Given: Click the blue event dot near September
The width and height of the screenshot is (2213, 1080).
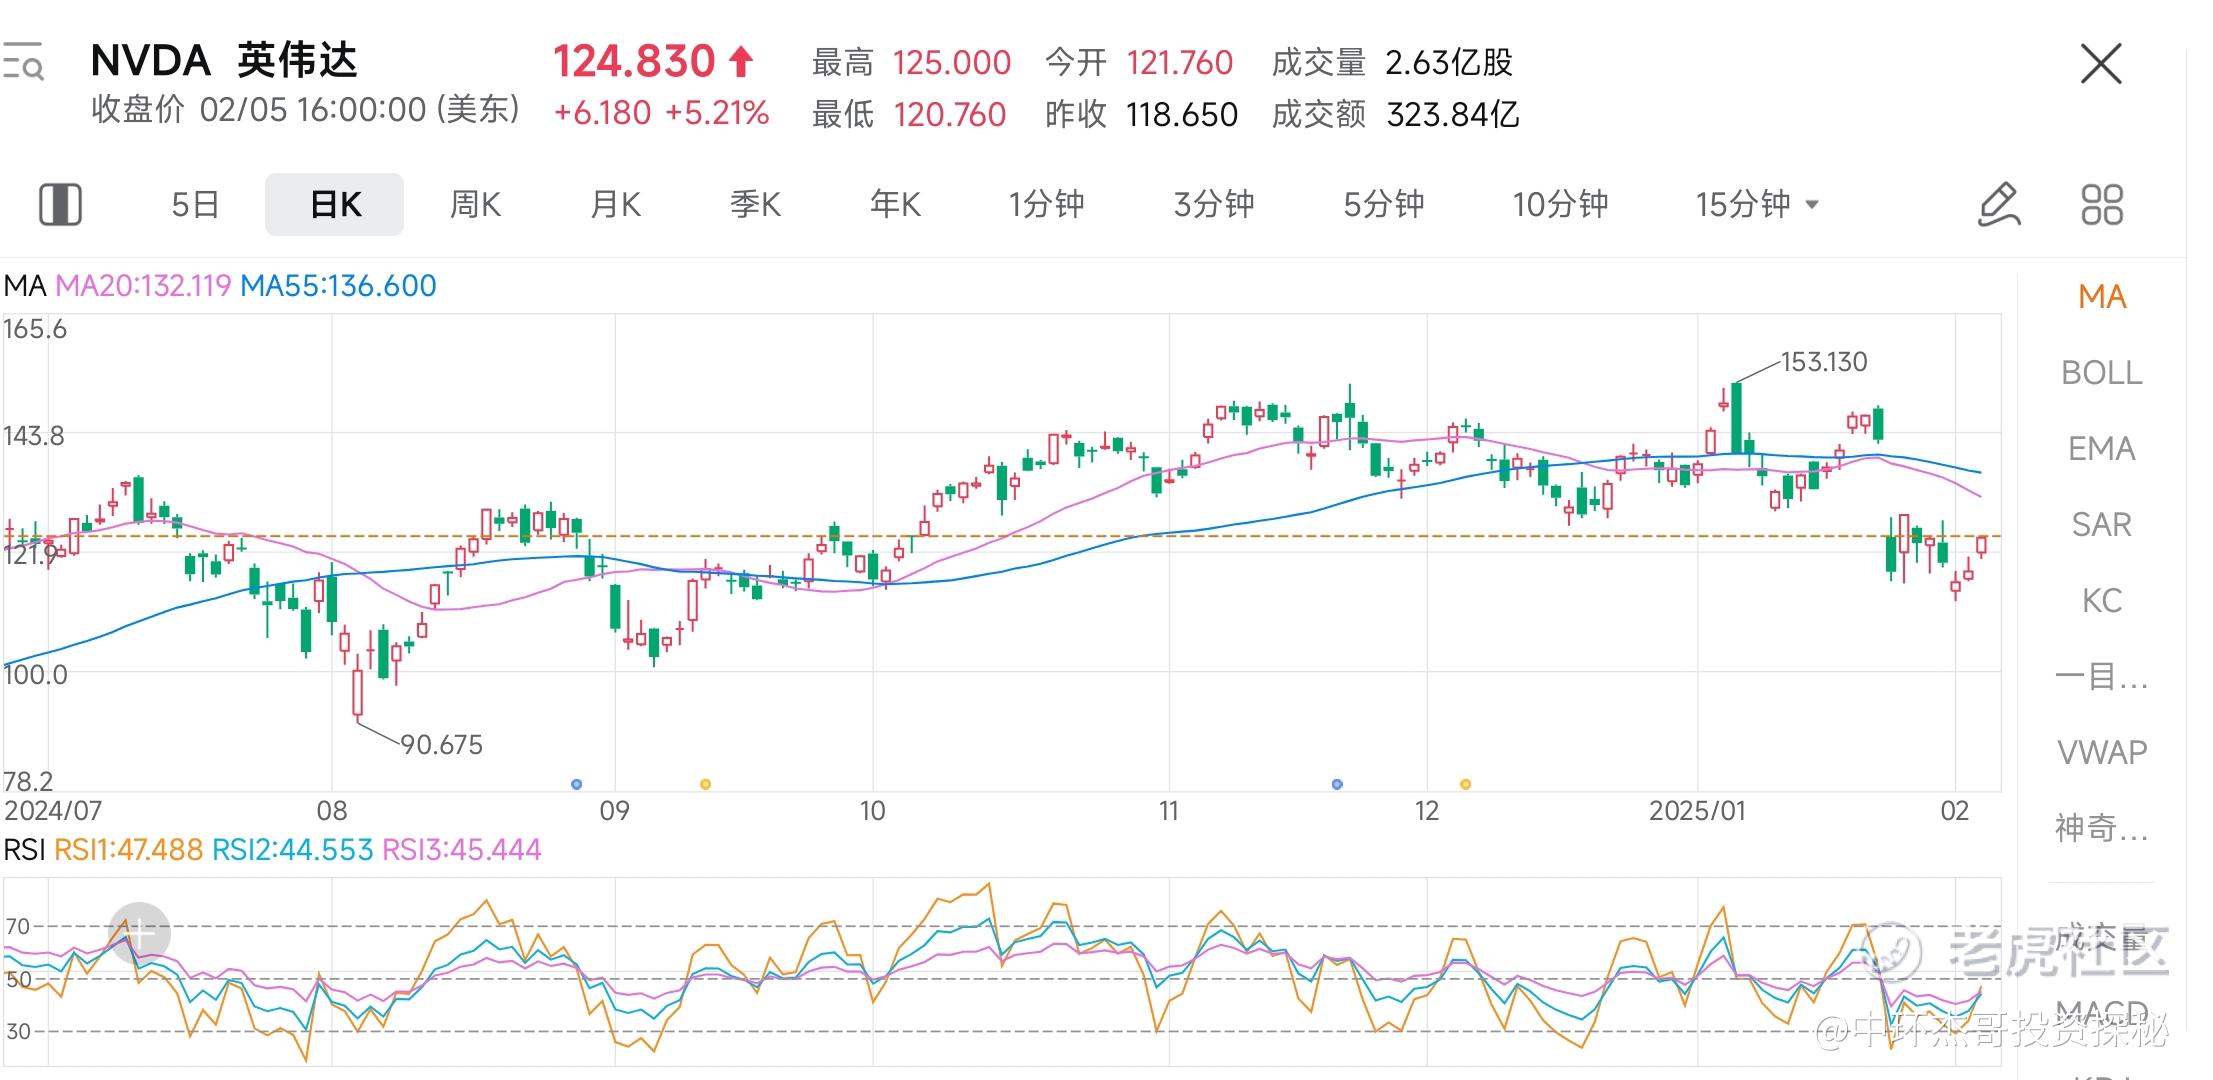Looking at the screenshot, I should coord(576,784).
